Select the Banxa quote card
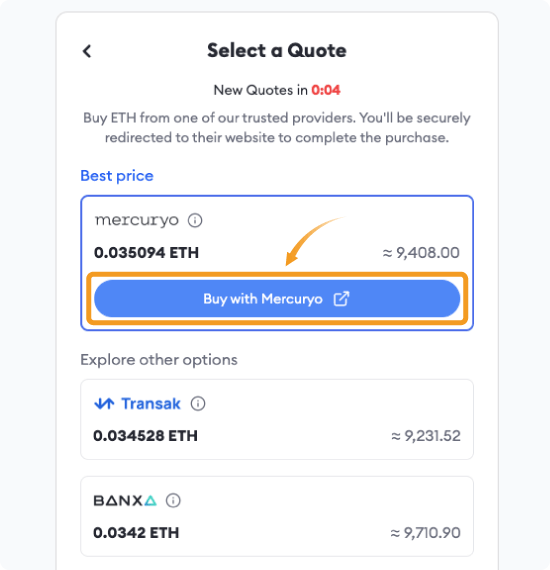Viewport: 550px width, 570px height. coord(277,516)
